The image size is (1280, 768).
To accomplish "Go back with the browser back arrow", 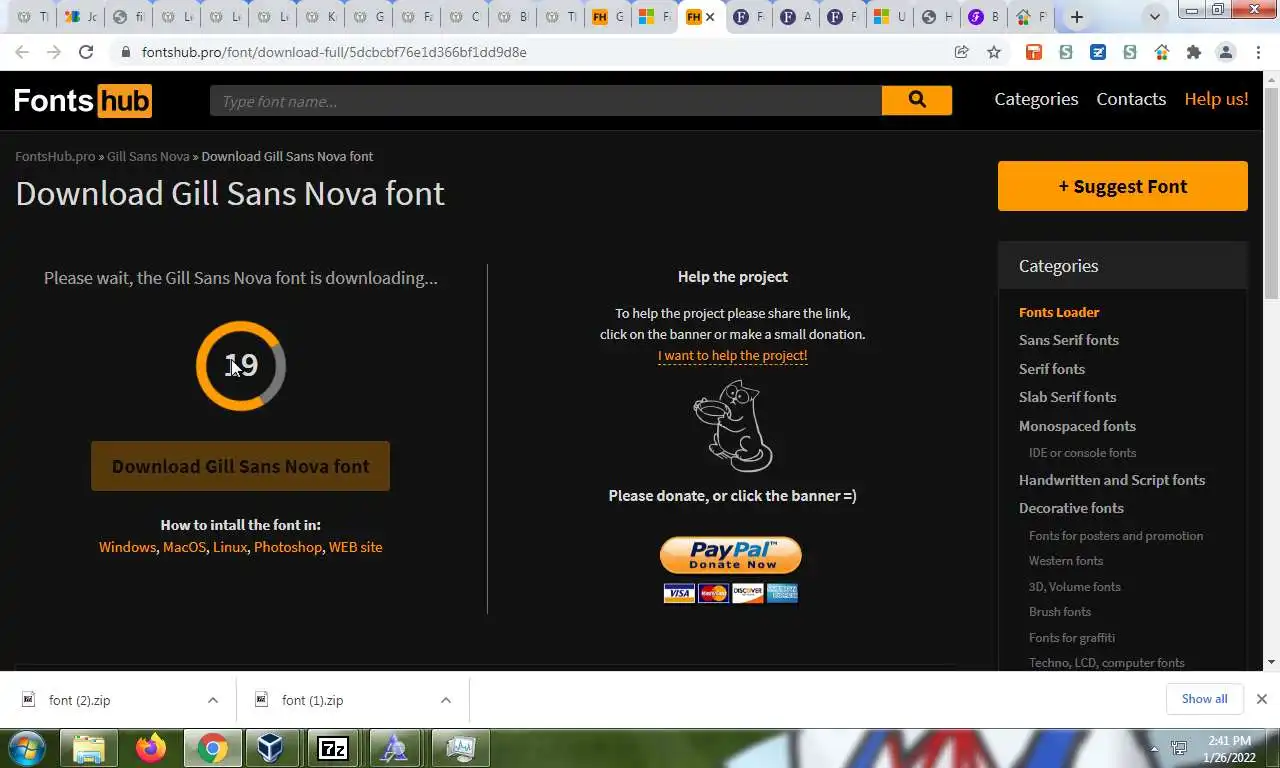I will (x=22, y=52).
